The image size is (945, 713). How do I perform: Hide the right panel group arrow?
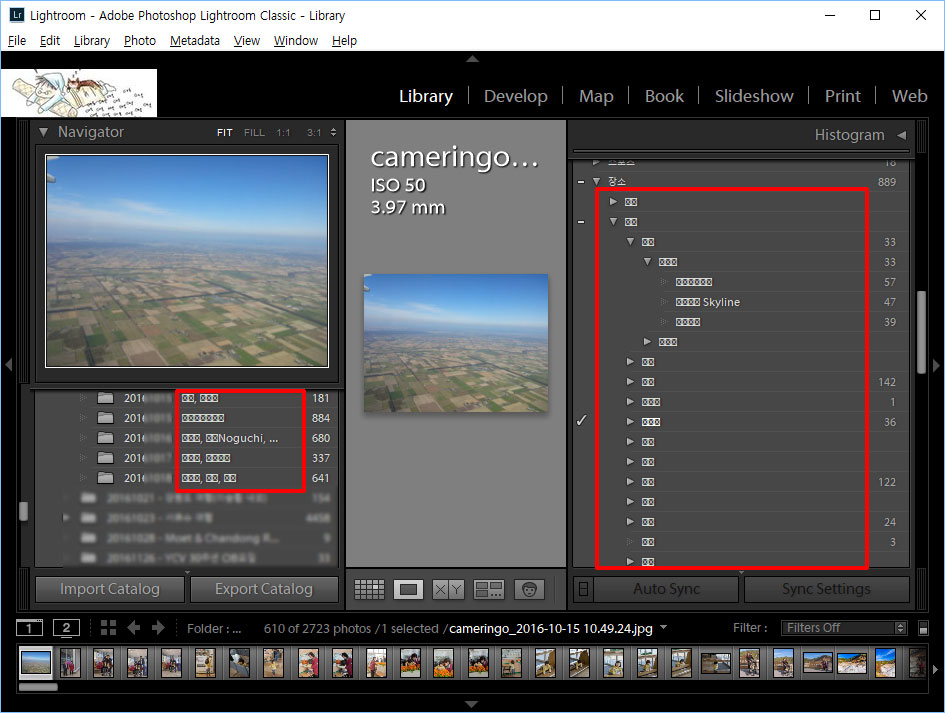coord(936,365)
